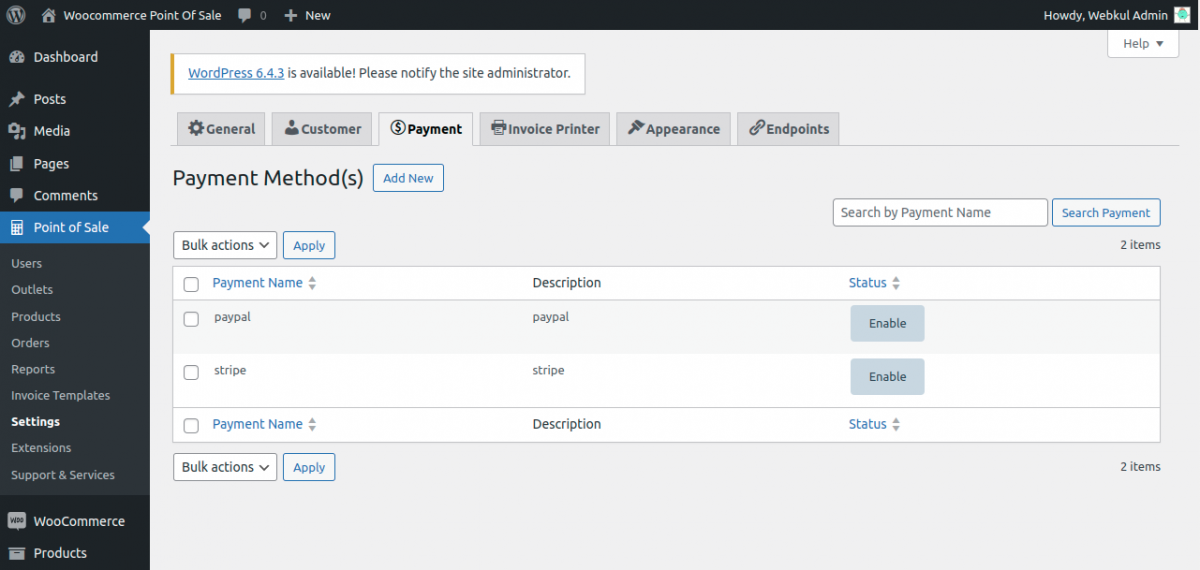Expand the Help dropdown panel
Viewport: 1200px width, 570px height.
1143,44
